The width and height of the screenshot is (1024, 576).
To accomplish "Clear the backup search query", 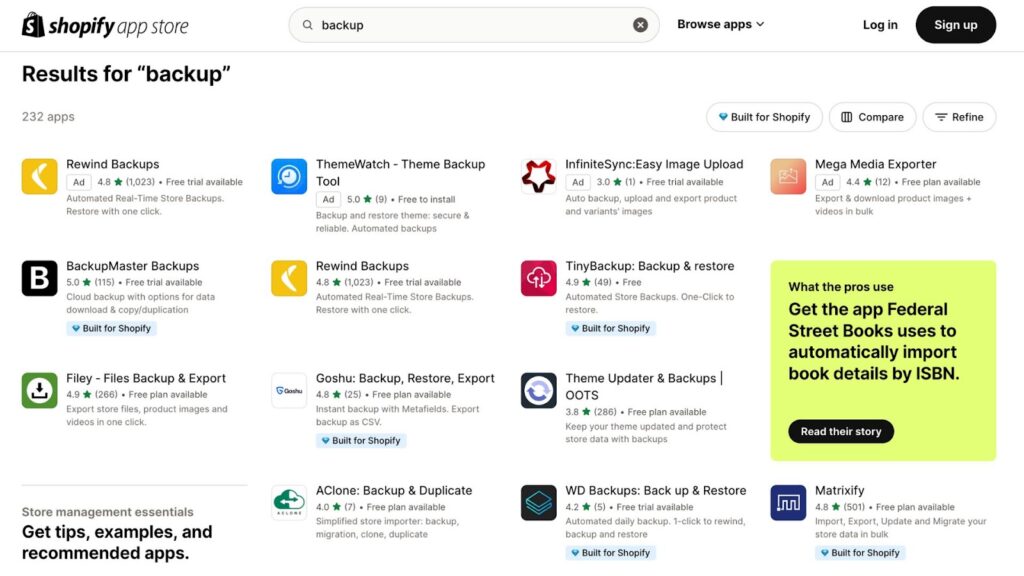I will coord(641,24).
